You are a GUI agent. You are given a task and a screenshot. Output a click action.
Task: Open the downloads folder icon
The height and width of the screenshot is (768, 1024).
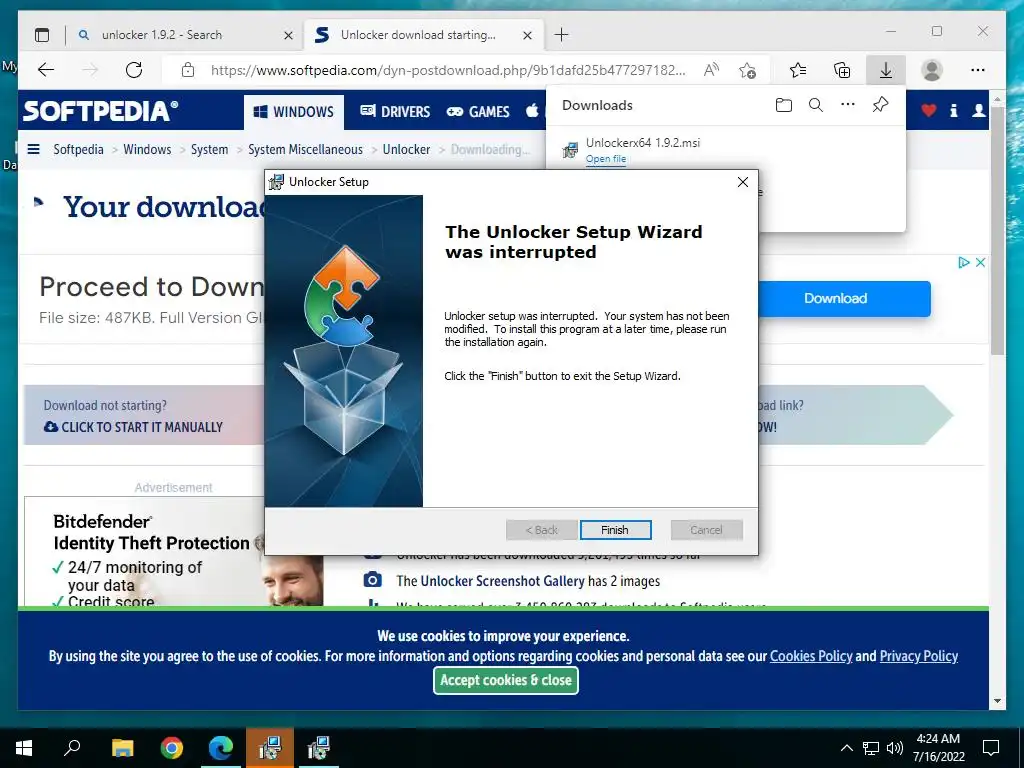point(784,105)
